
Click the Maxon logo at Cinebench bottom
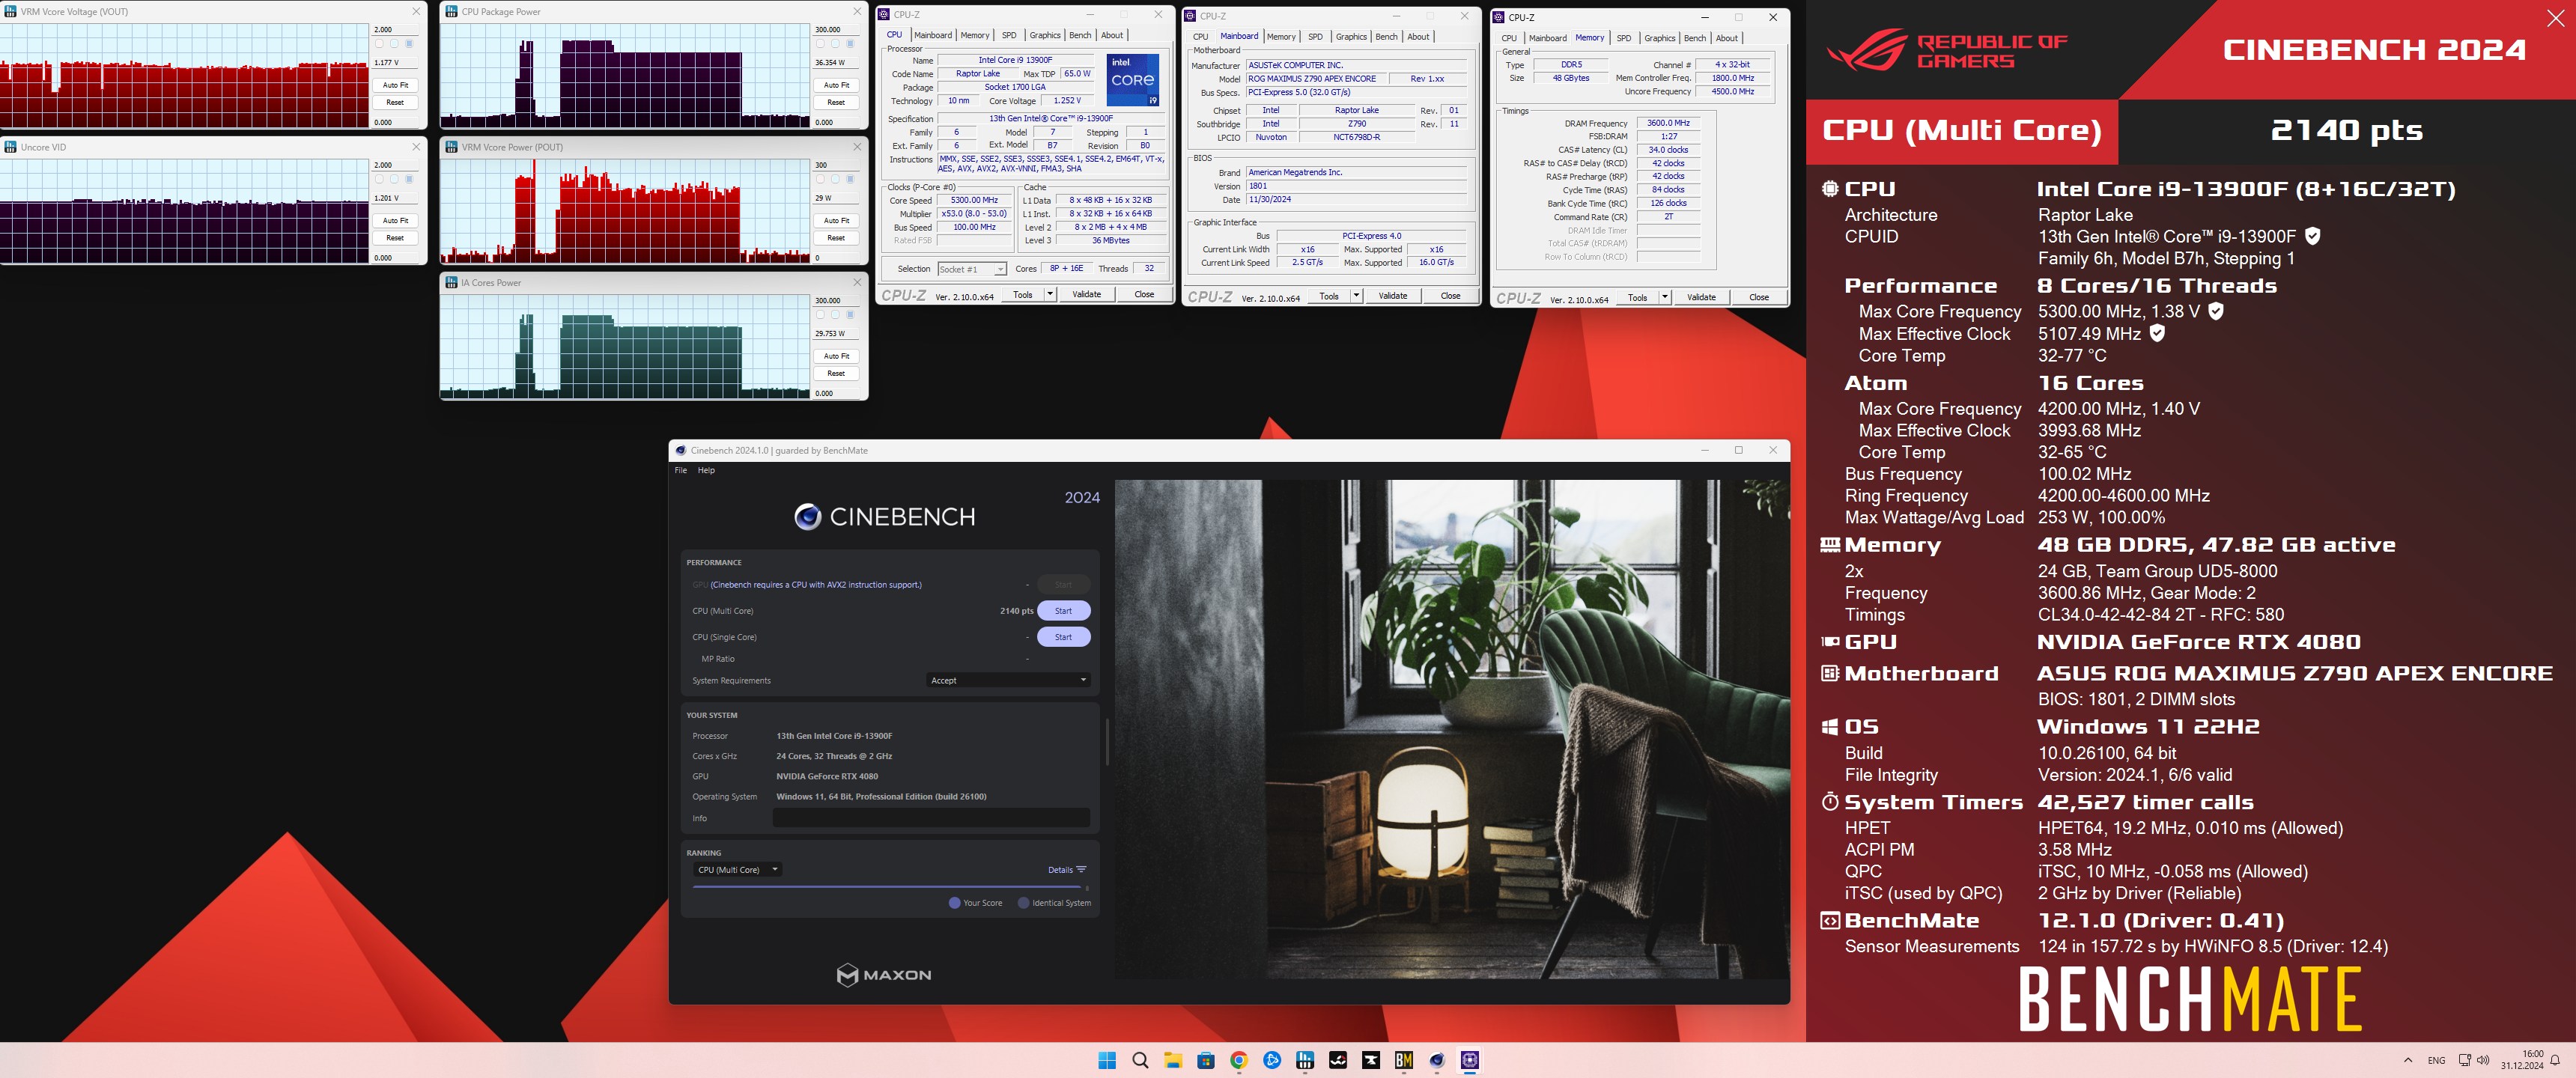pos(884,974)
